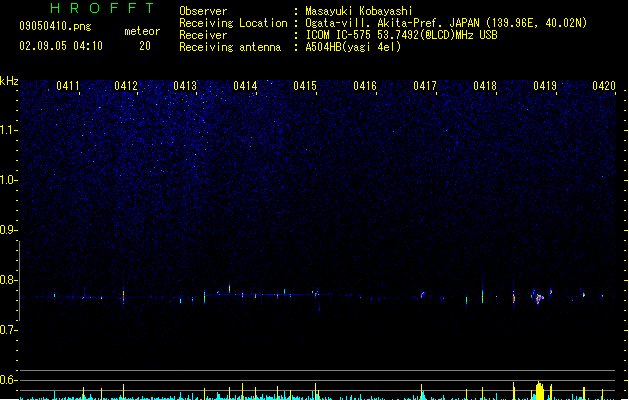629x400 pixels.
Task: Click the 0.6 kHz axis label
Action: [8, 380]
